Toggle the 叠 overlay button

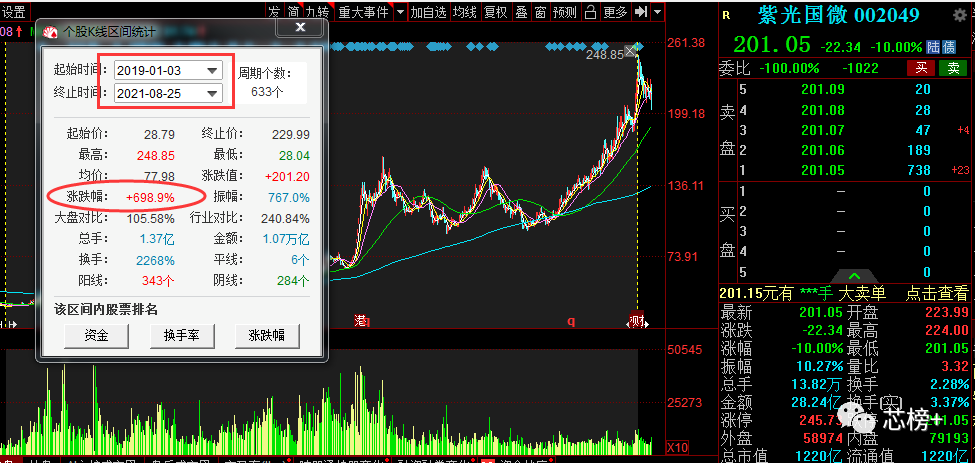(522, 11)
